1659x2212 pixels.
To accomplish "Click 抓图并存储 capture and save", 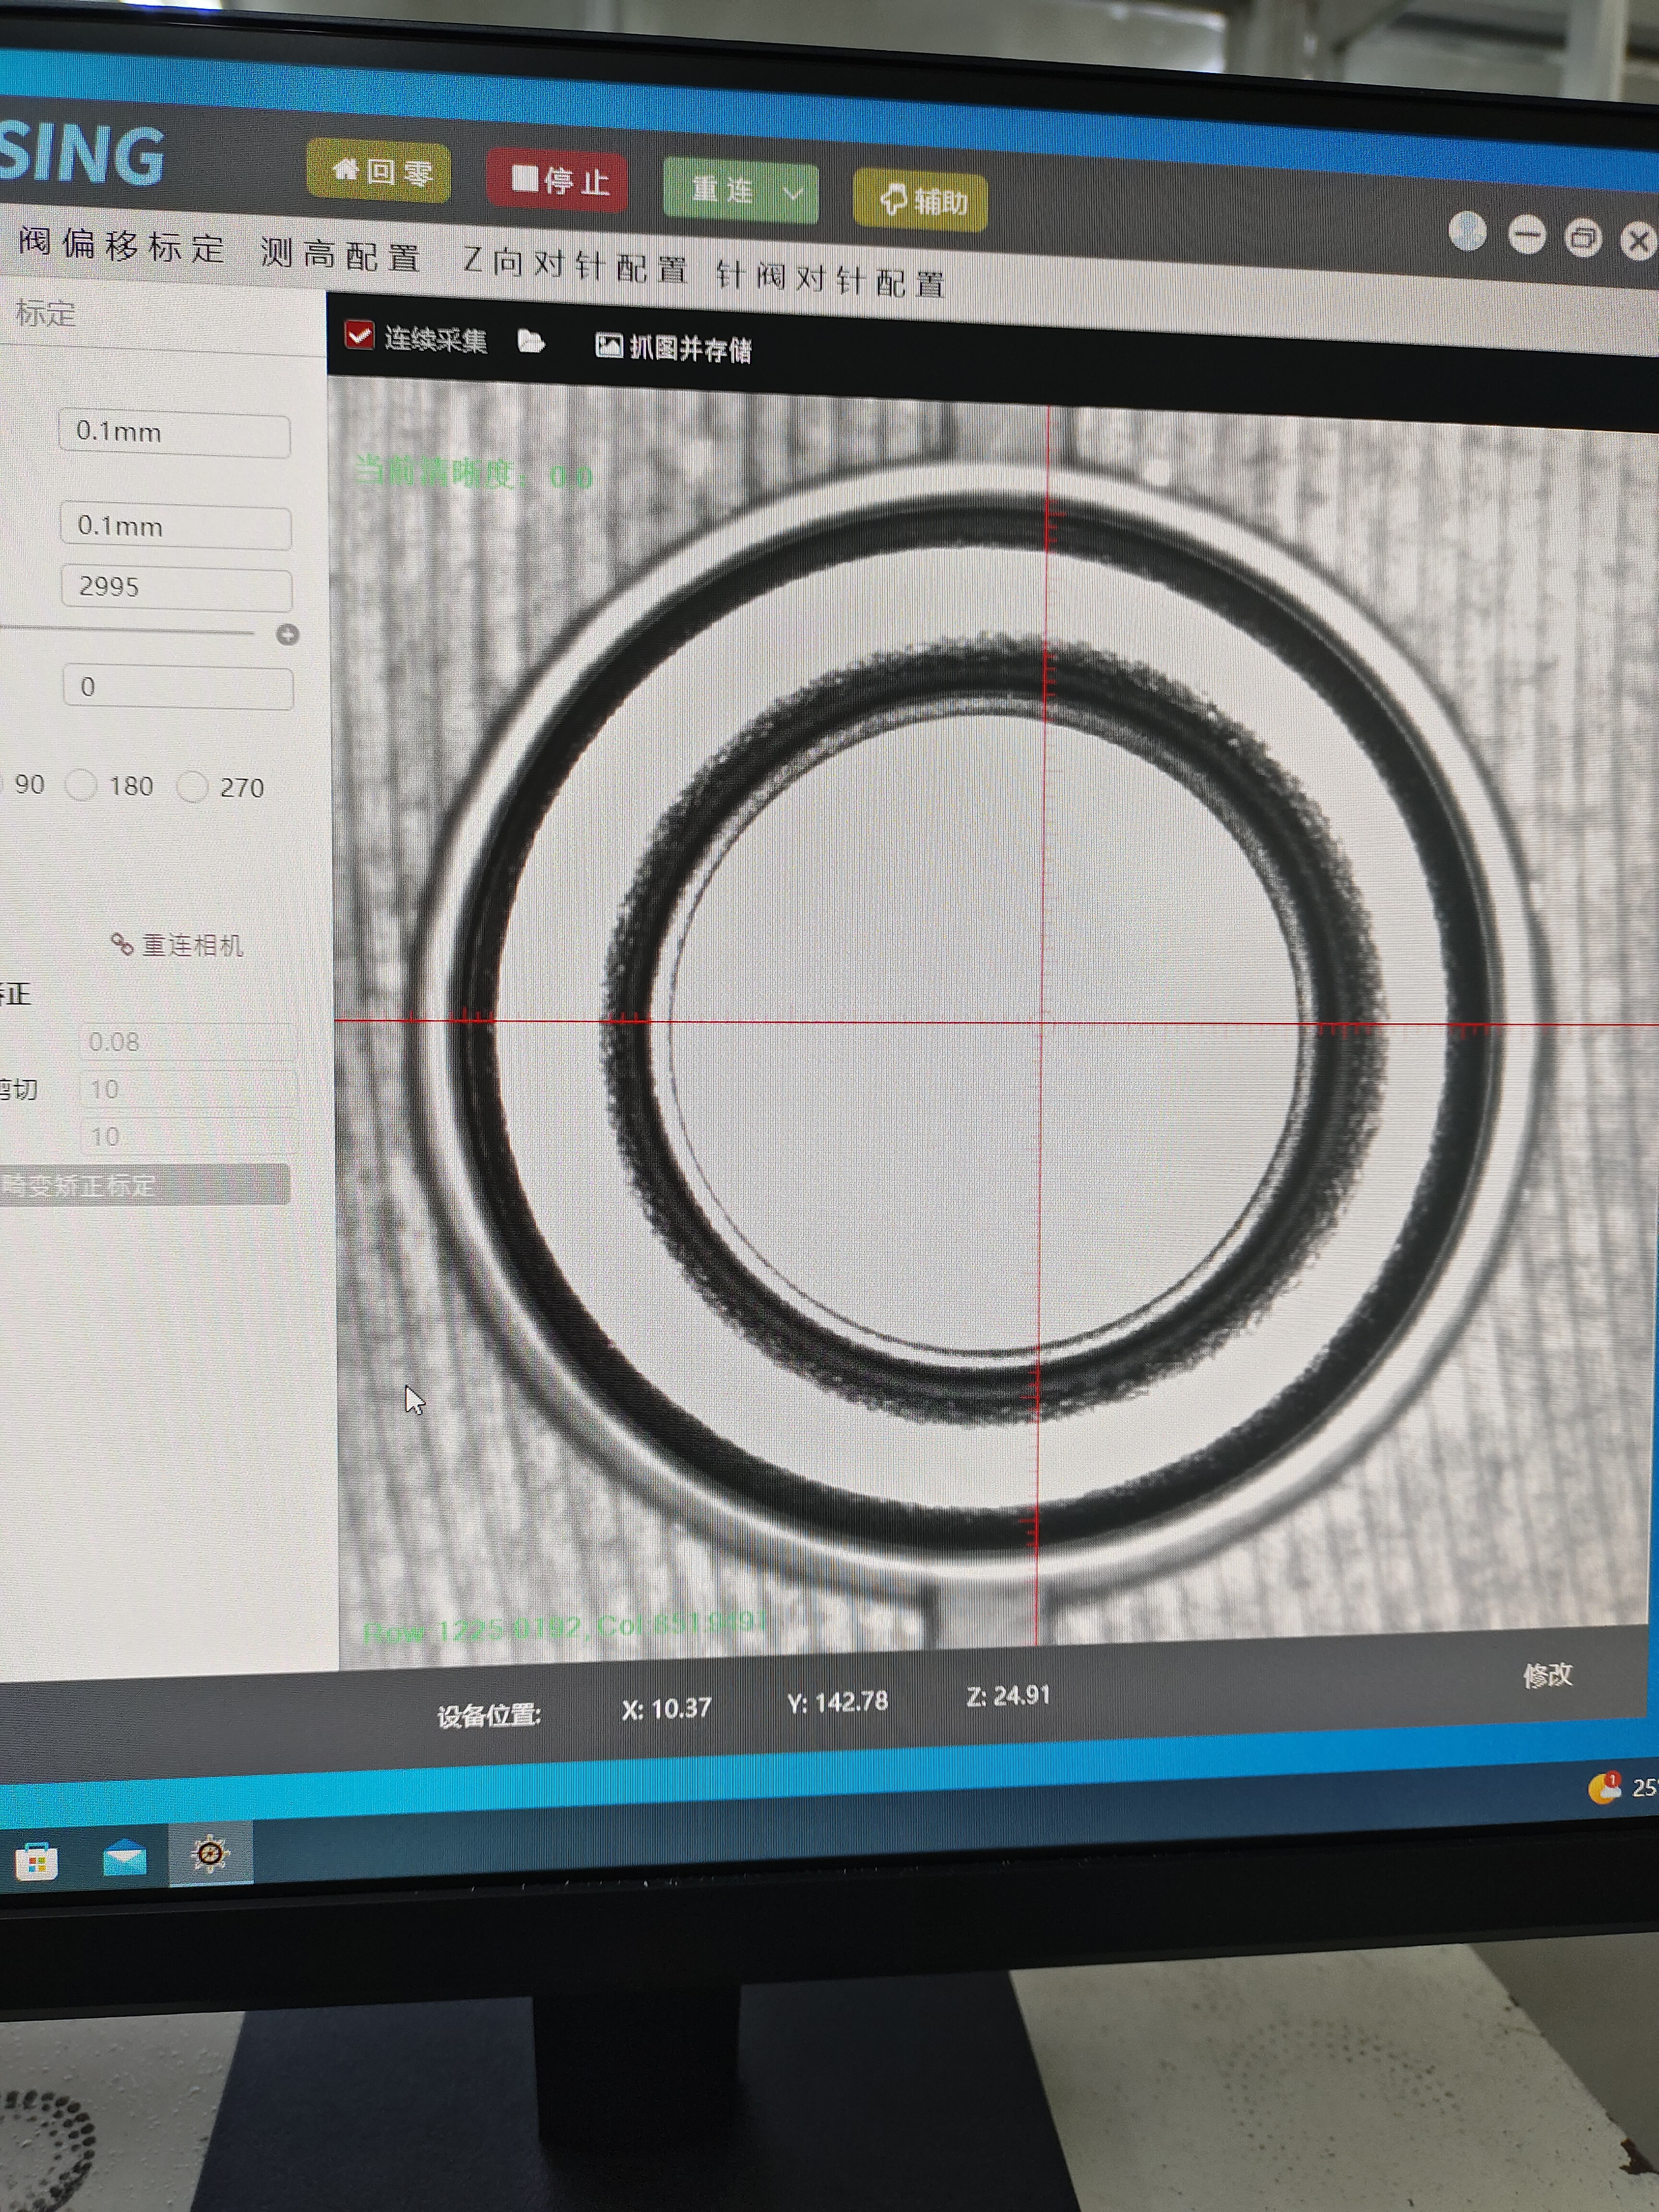I will pos(673,347).
